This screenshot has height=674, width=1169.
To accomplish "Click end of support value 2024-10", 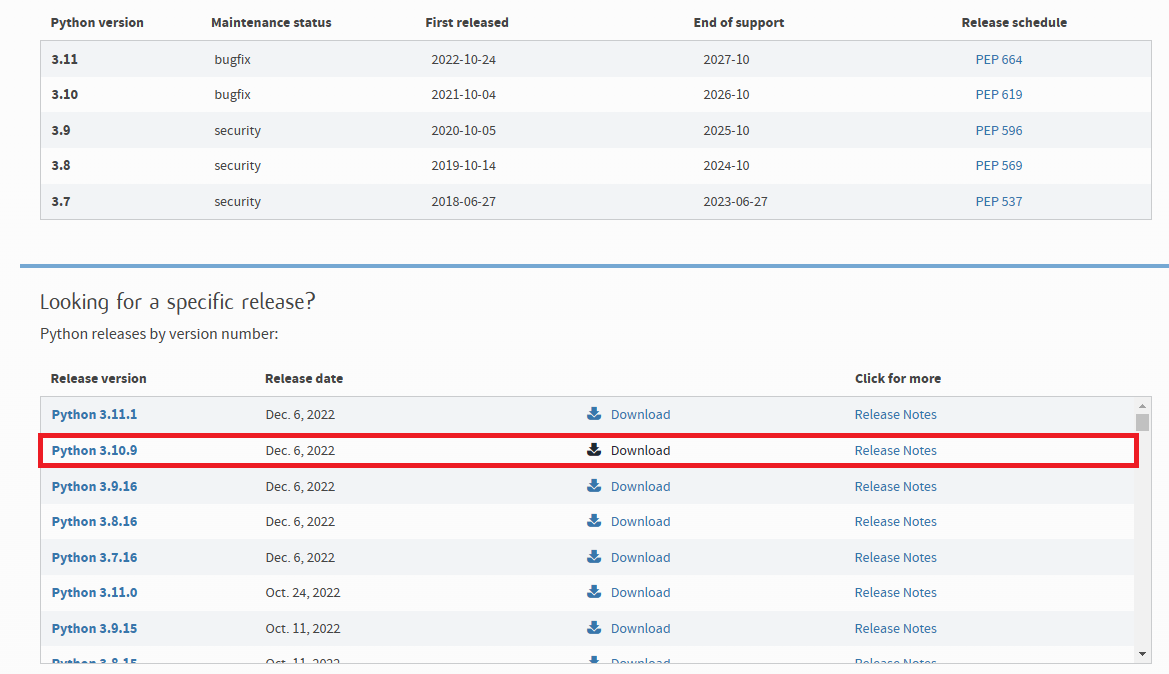I will point(726,166).
